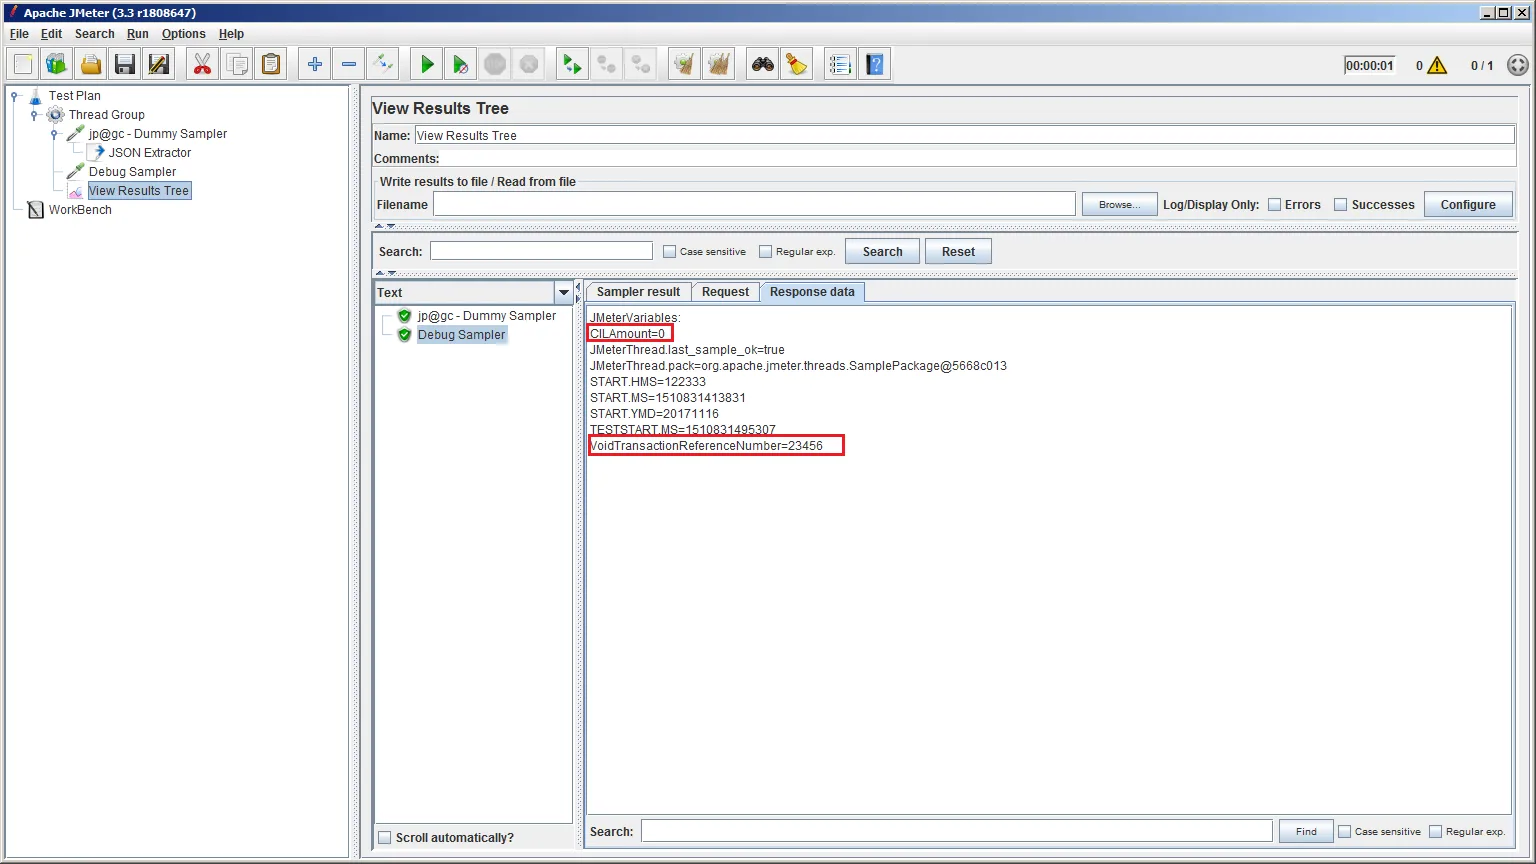Click into the Filename input field
Image resolution: width=1536 pixels, height=864 pixels.
point(754,205)
